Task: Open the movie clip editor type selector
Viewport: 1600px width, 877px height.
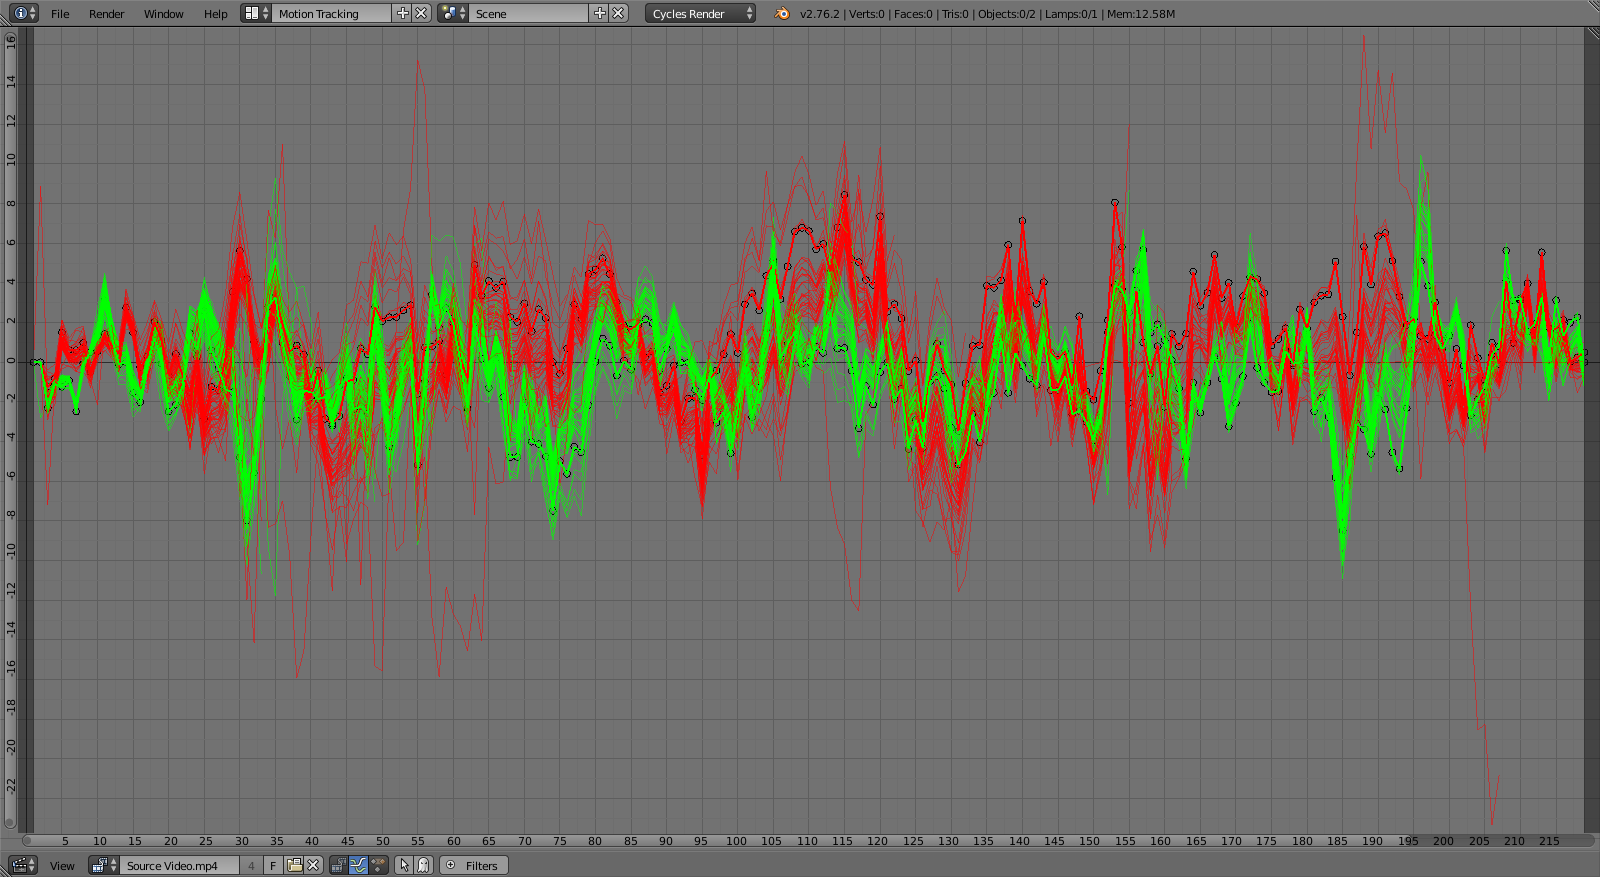Action: (23, 866)
